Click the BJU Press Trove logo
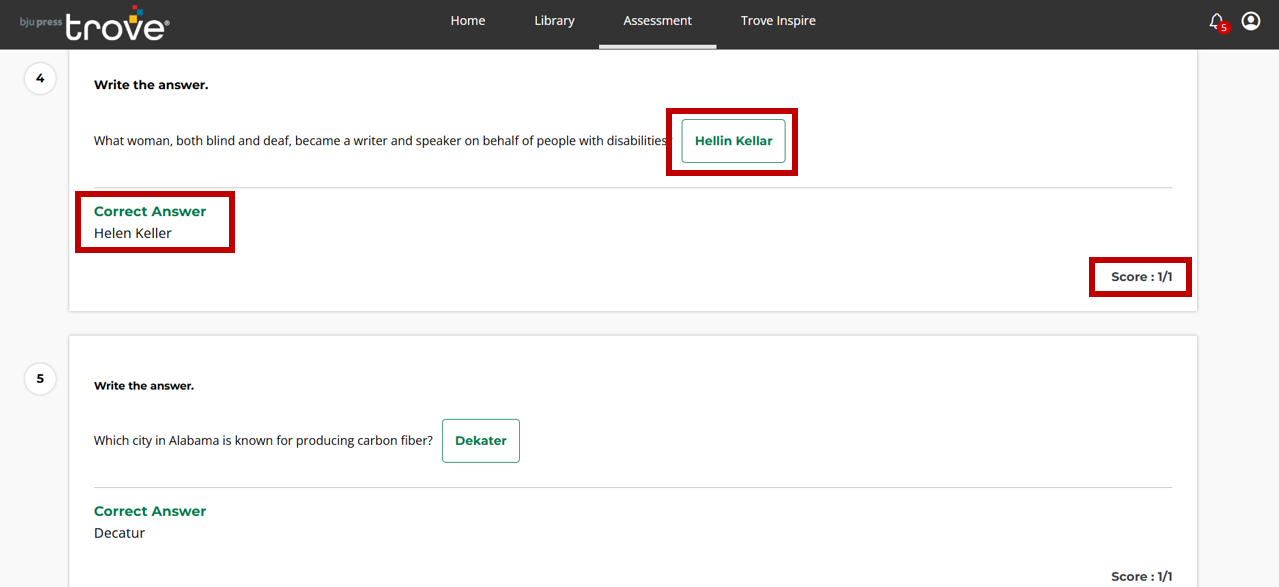 [95, 23]
